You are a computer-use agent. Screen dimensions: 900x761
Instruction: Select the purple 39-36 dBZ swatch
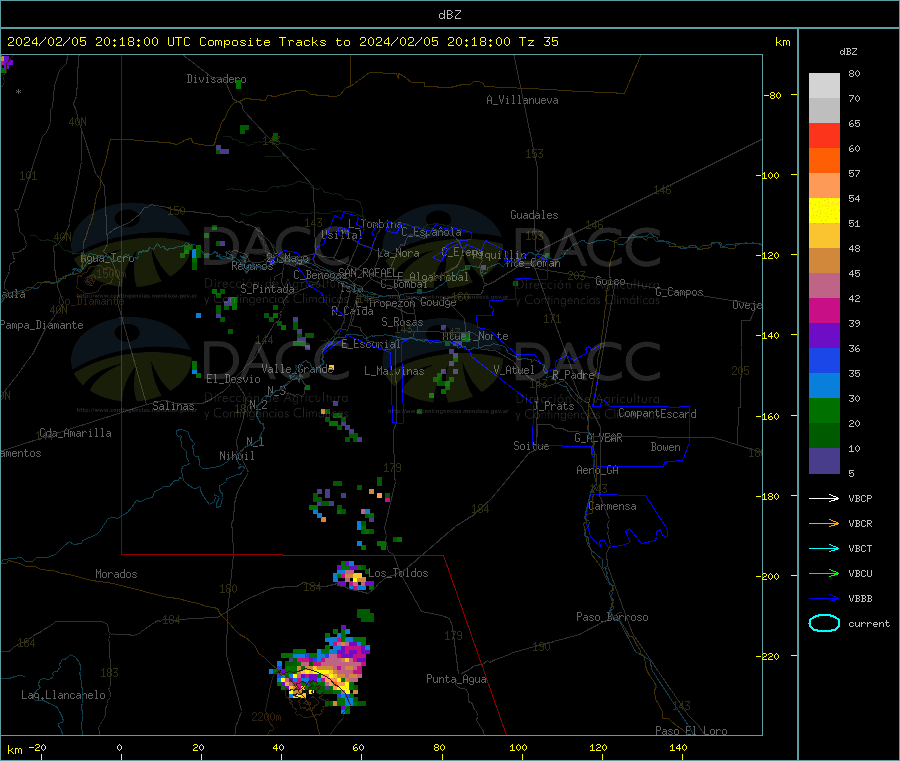tap(824, 335)
